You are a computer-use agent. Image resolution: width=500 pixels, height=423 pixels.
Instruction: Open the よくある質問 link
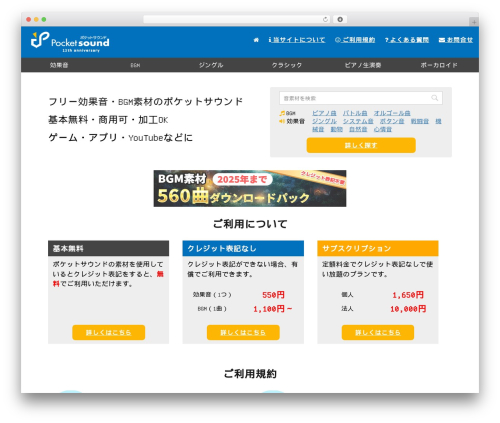(407, 40)
